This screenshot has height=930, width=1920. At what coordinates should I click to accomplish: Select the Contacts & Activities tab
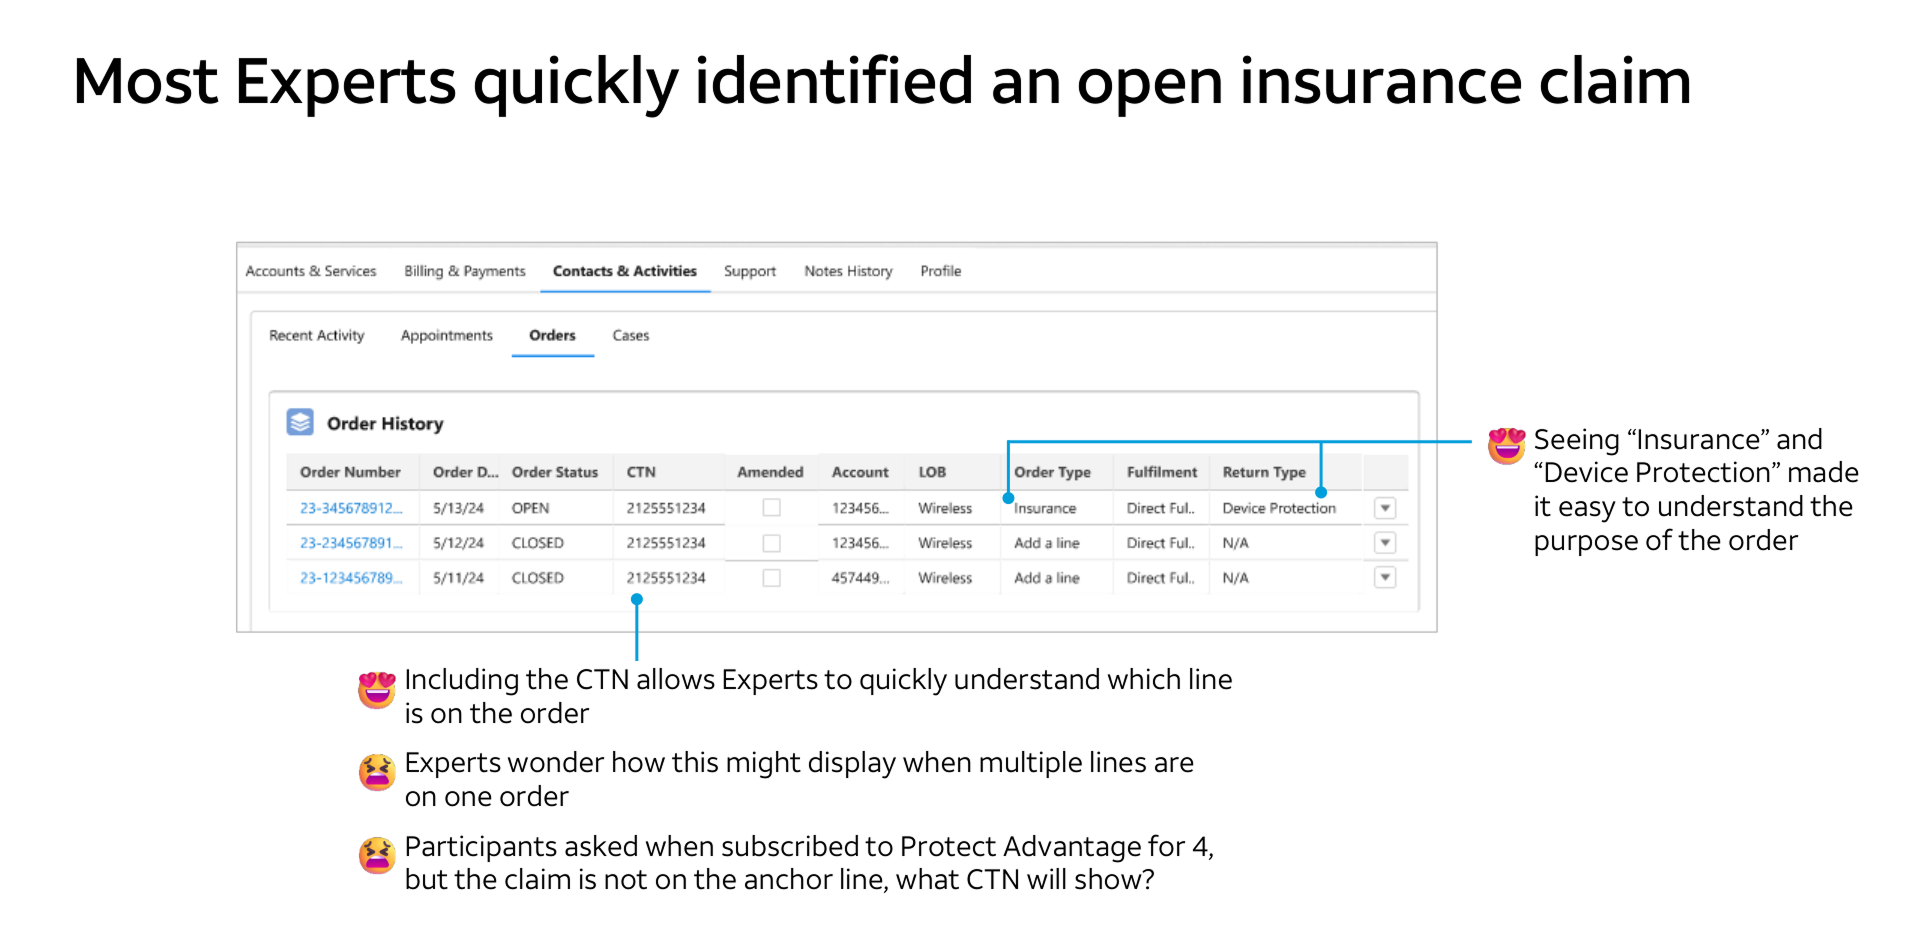625,271
